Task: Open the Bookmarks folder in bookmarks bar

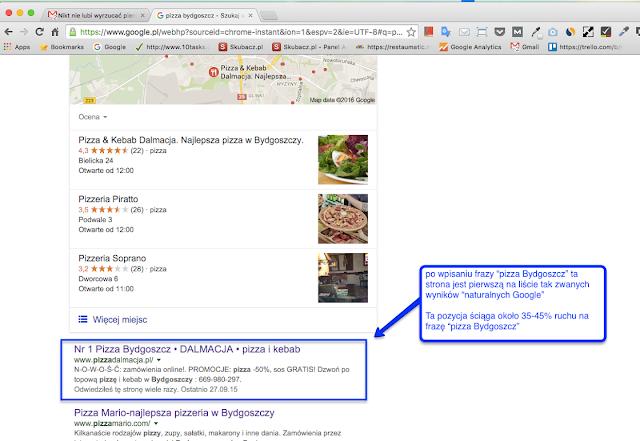Action: point(62,47)
